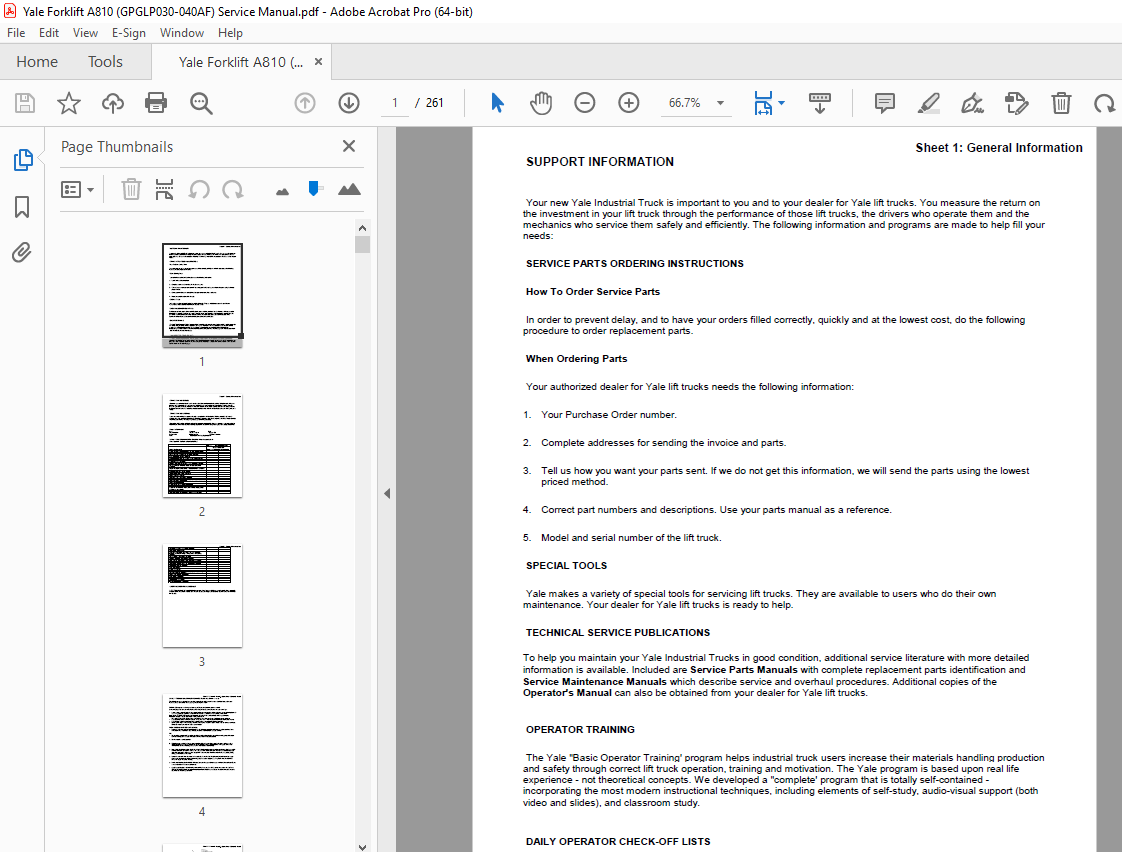This screenshot has height=852, width=1122.
Task: Add file to starred using star icon
Action: 69,103
